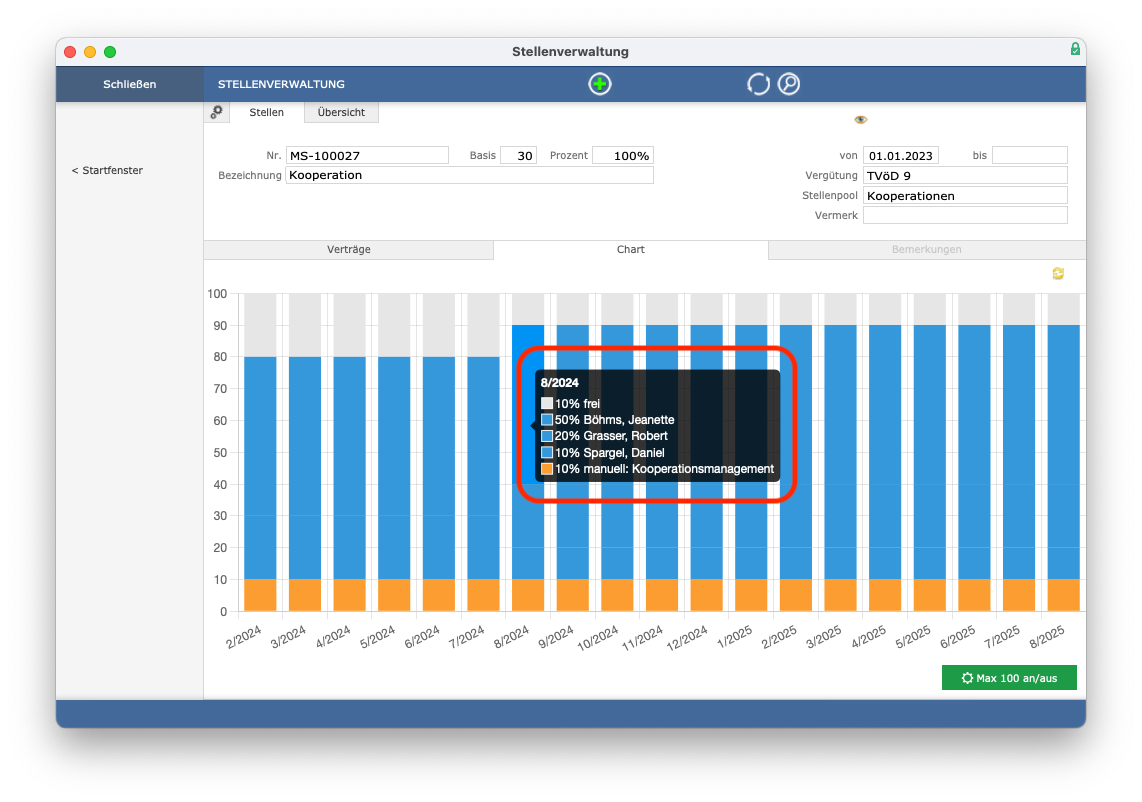Open the Verträge tab
Viewport: 1142px width, 802px height.
[x=348, y=249]
